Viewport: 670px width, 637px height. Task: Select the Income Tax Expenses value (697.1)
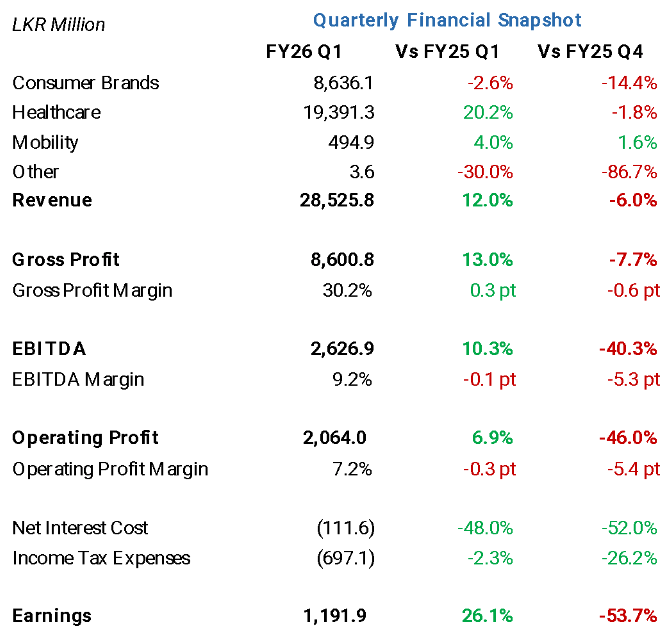click(344, 557)
